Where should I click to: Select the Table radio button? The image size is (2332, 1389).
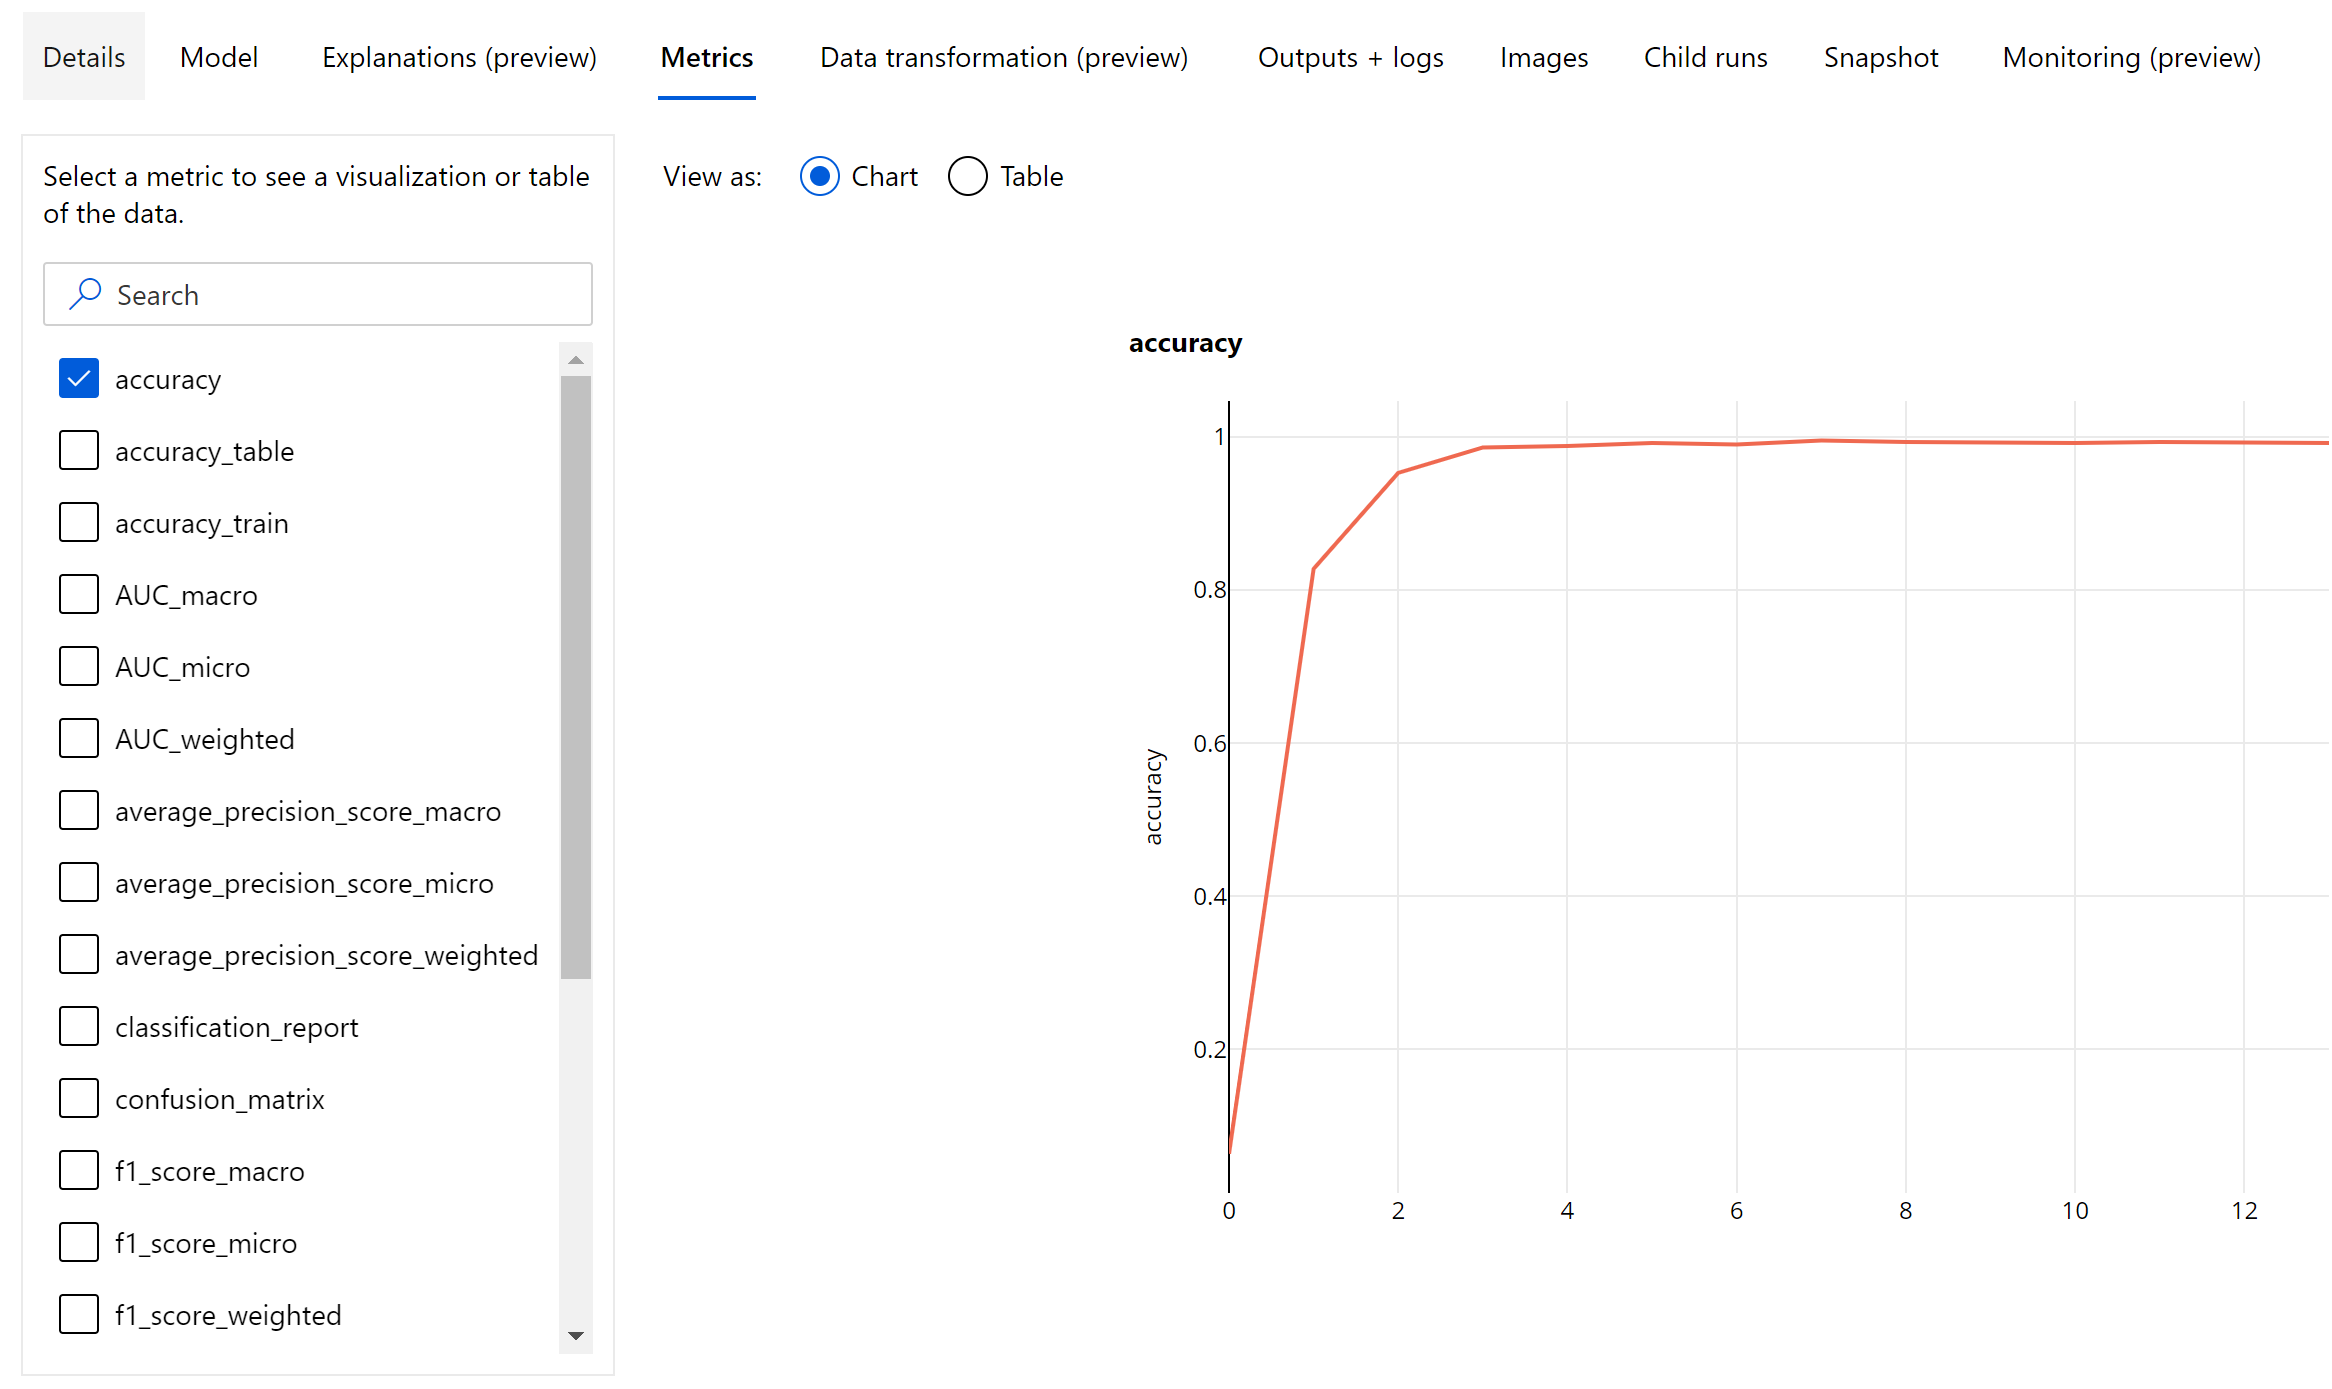(965, 177)
